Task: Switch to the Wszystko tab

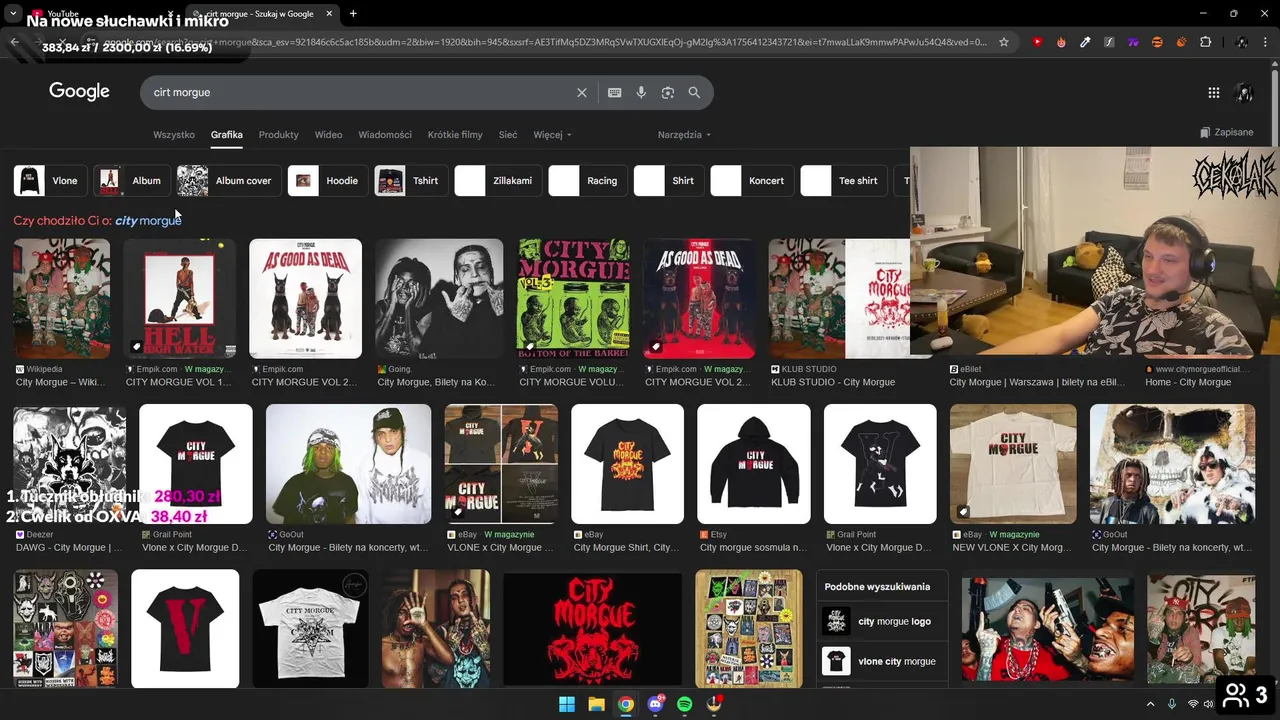Action: [174, 134]
